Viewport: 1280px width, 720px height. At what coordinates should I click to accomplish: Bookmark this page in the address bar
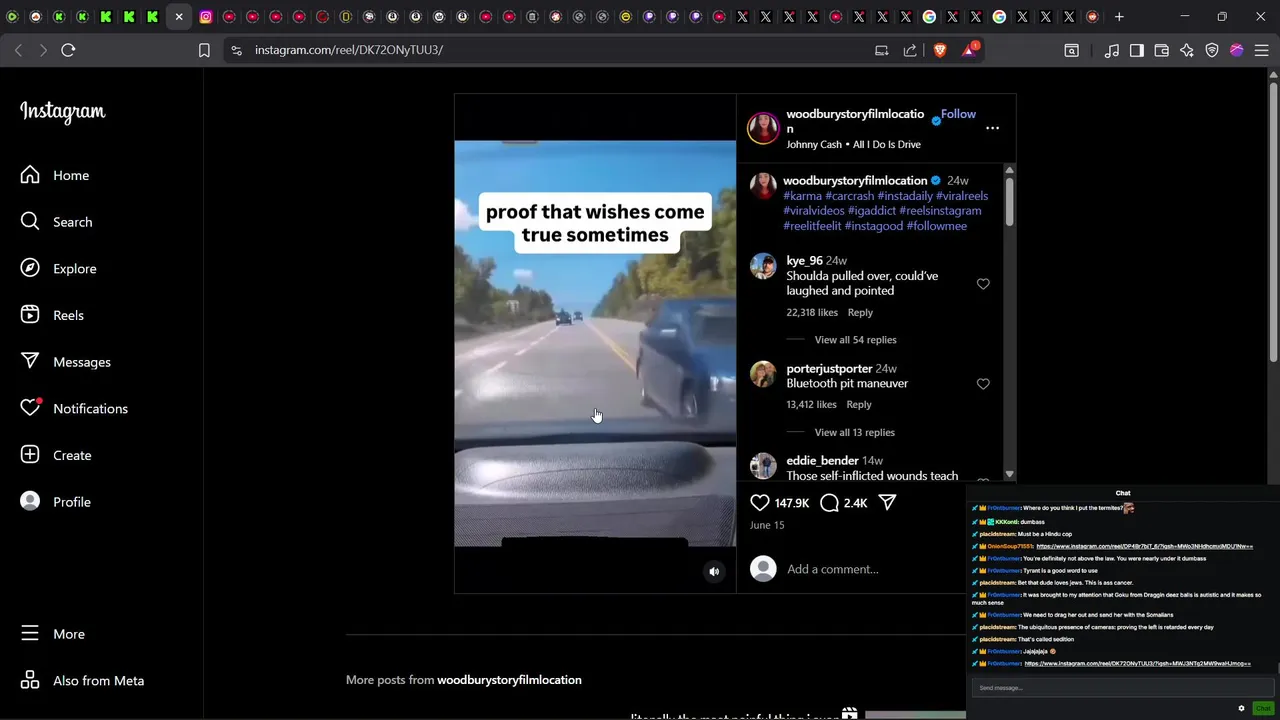204,50
